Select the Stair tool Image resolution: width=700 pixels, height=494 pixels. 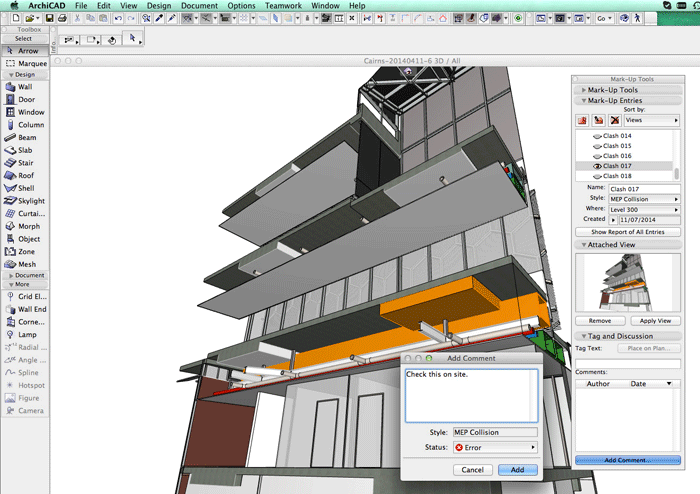coord(24,162)
